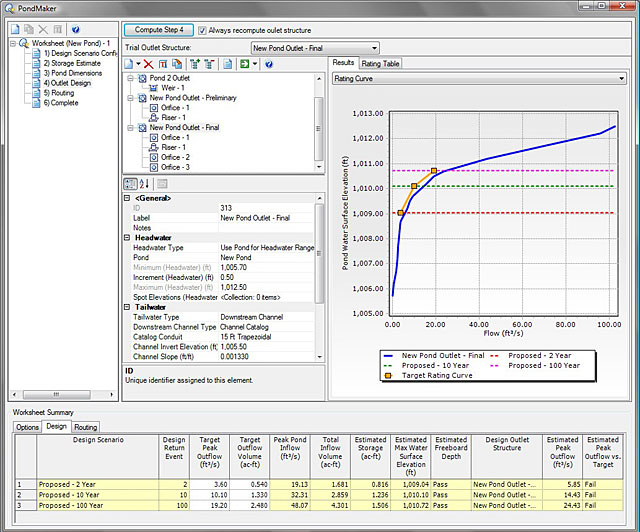Open the 5) Routing step

click(59, 93)
